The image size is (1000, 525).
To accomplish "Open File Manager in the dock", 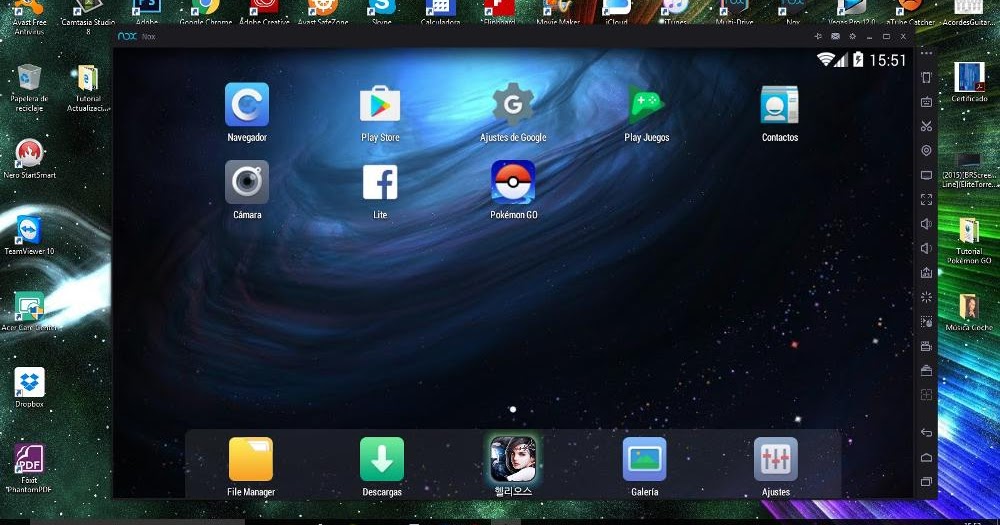I will pyautogui.click(x=251, y=459).
